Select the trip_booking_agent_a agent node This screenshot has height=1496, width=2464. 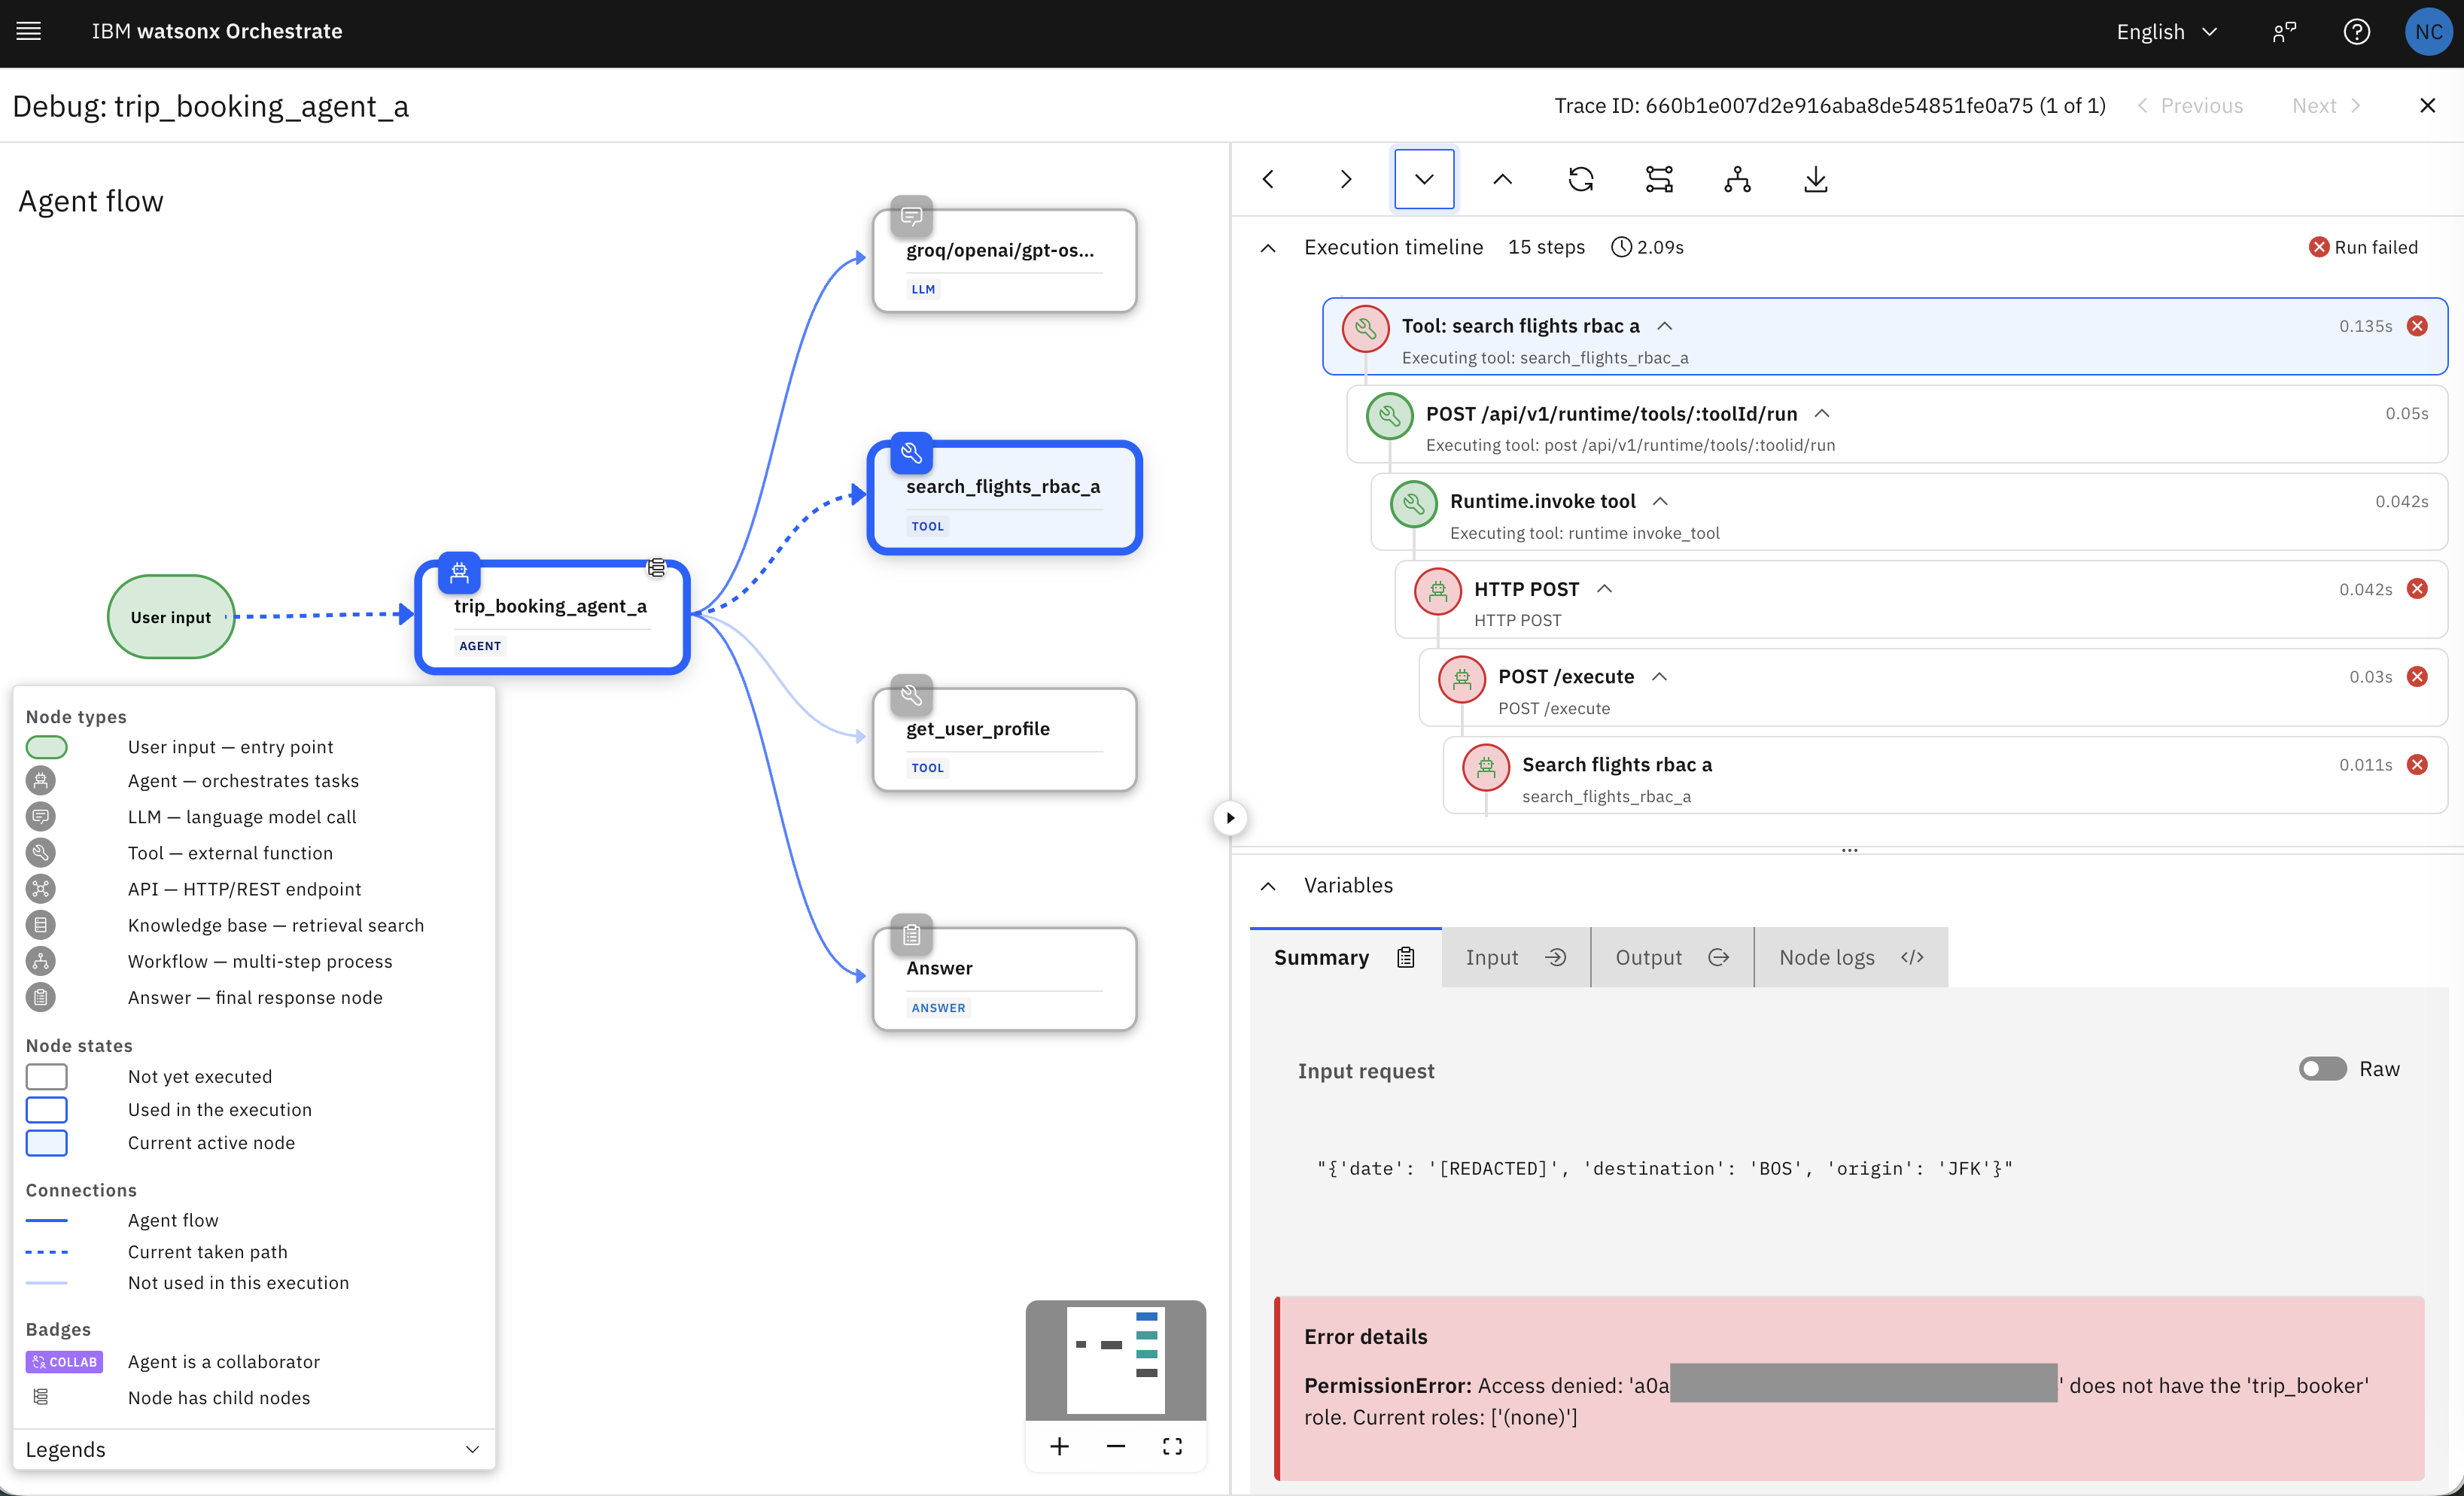point(552,617)
